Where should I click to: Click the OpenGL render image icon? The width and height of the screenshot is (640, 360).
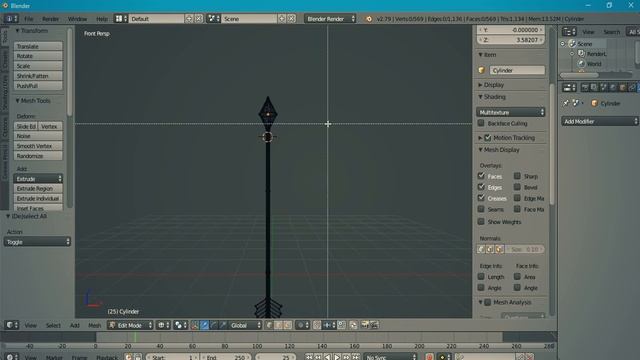(364, 325)
